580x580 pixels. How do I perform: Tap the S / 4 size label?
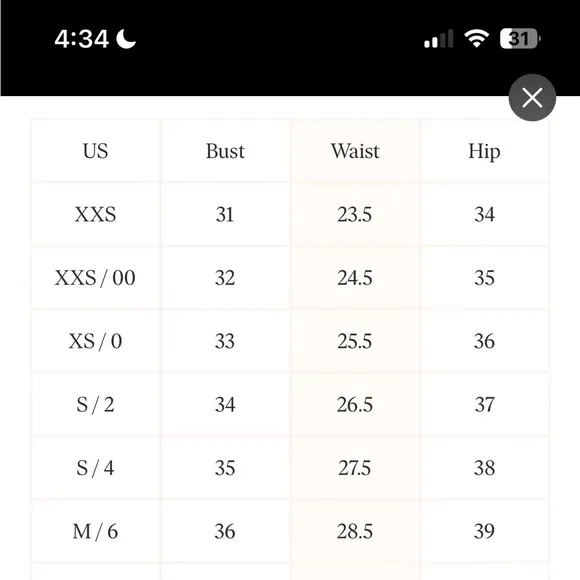point(95,468)
